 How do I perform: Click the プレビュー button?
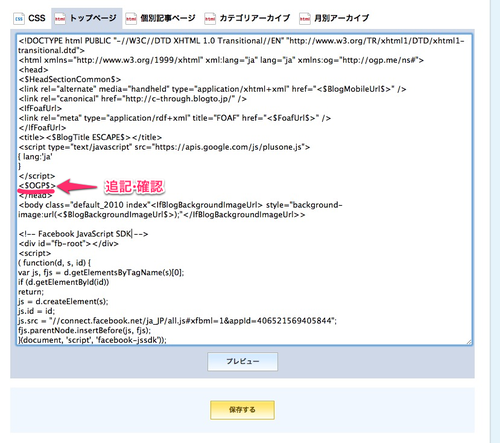[x=242, y=362]
